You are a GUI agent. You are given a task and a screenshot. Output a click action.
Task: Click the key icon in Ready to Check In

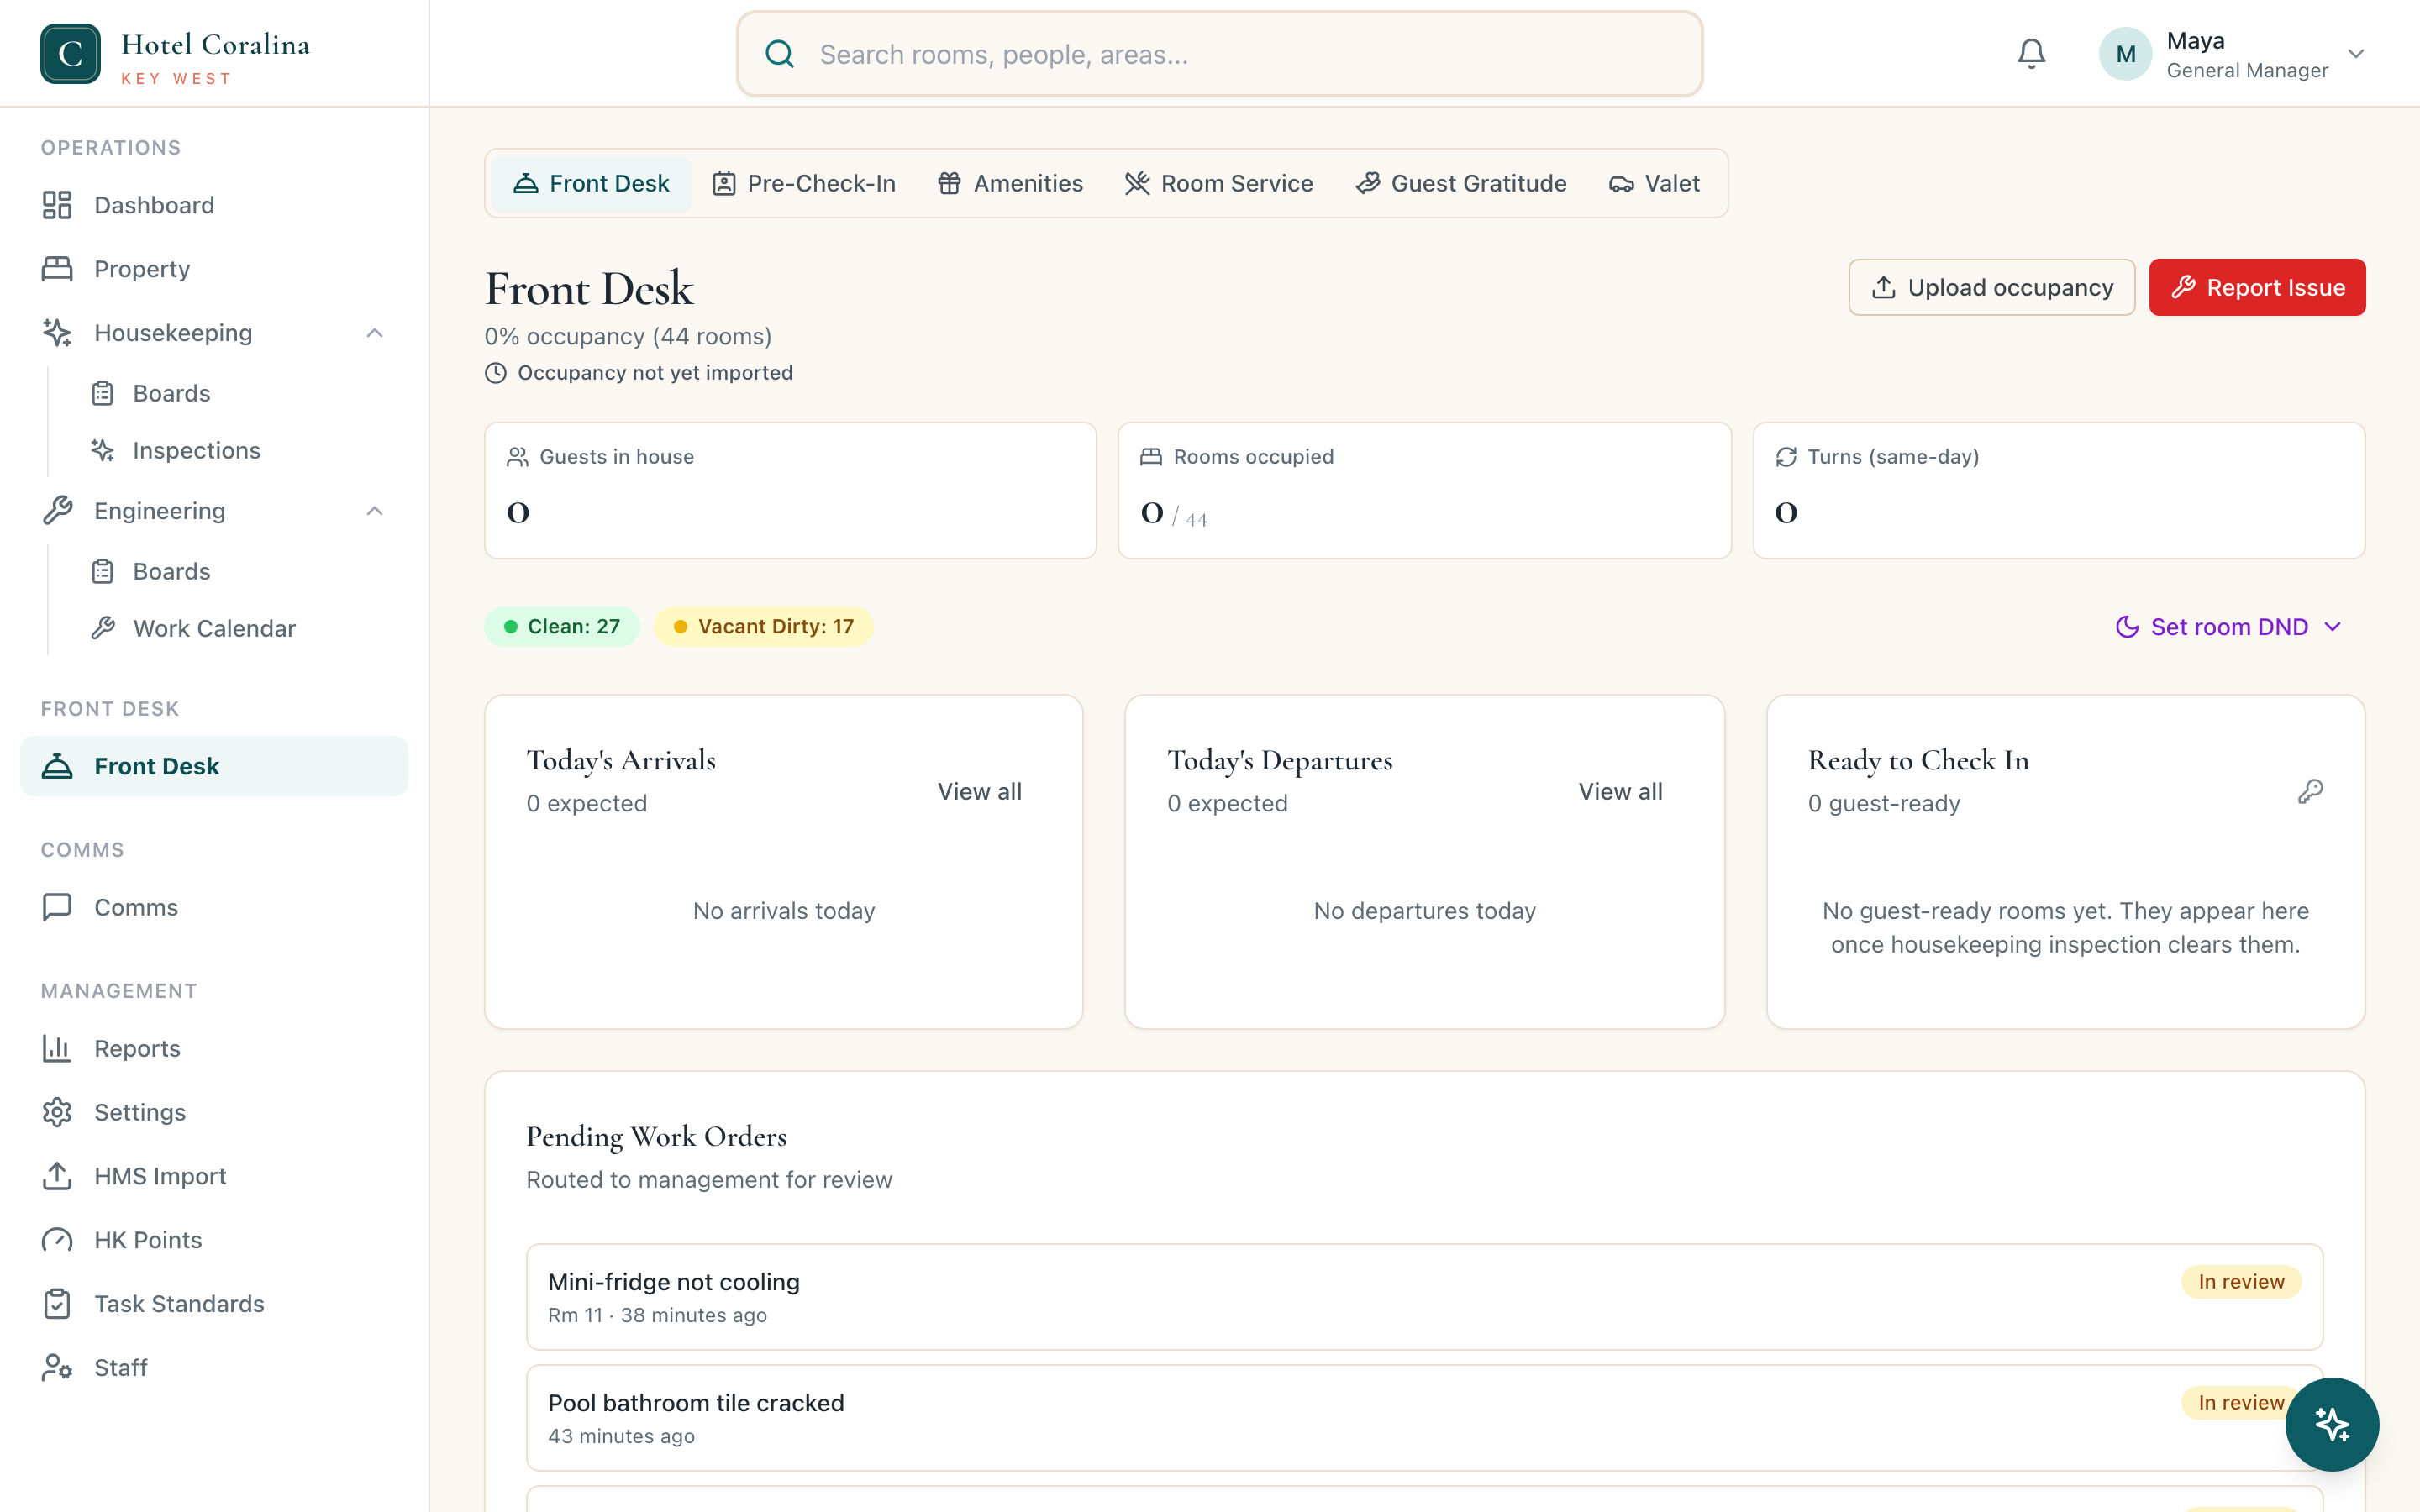[2310, 792]
